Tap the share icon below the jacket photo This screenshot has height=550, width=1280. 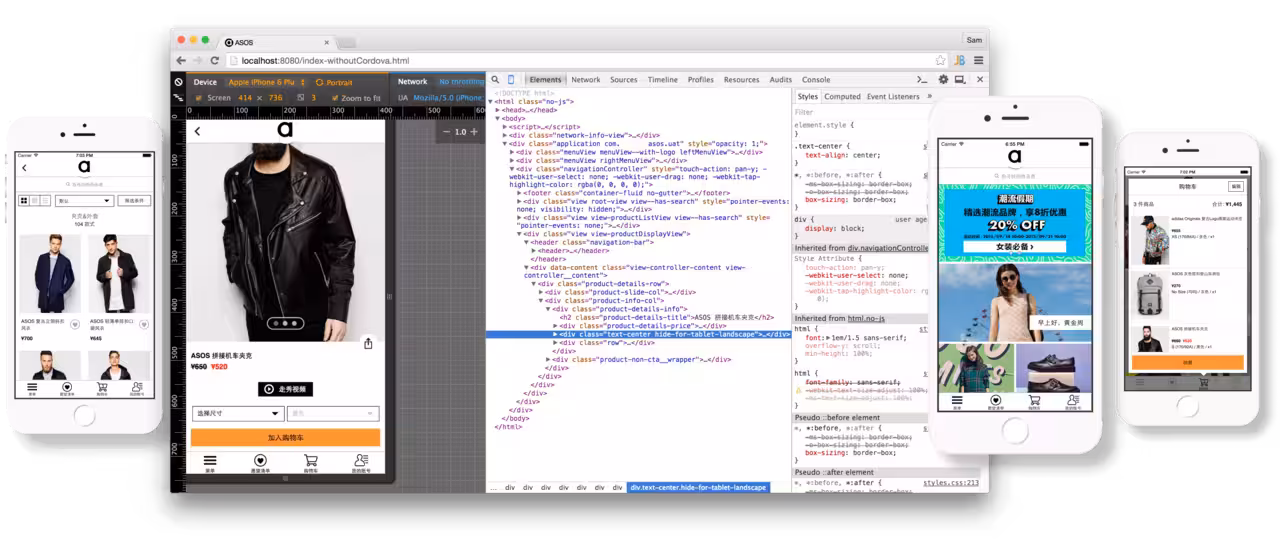(368, 344)
